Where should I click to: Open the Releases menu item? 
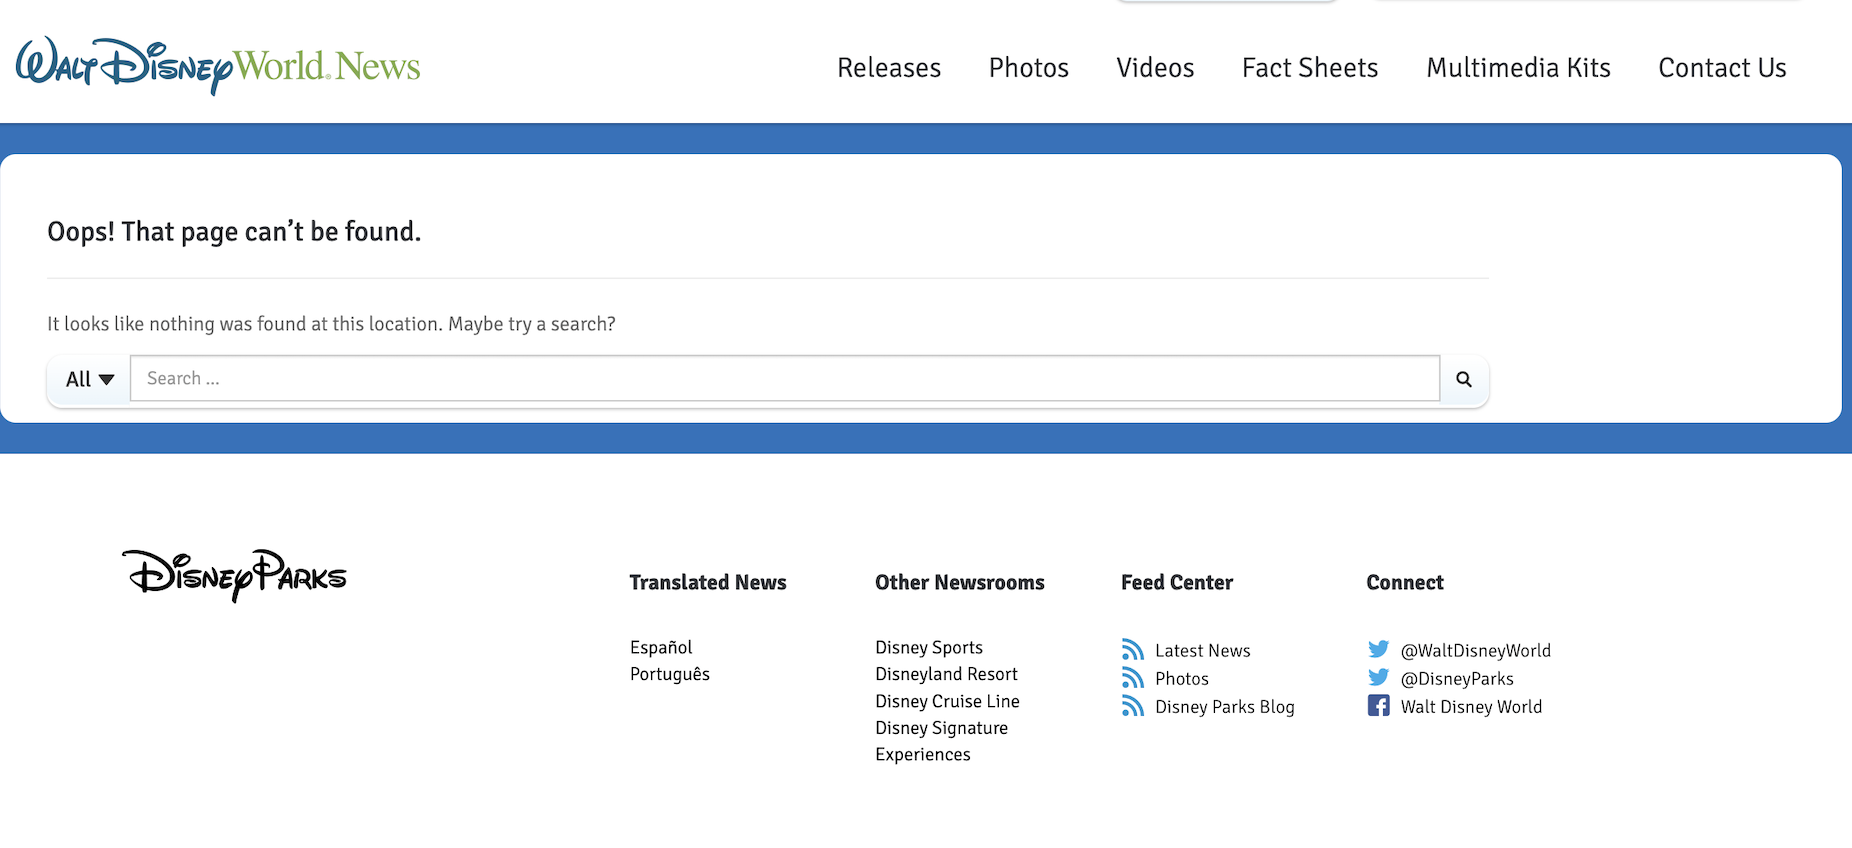[889, 68]
